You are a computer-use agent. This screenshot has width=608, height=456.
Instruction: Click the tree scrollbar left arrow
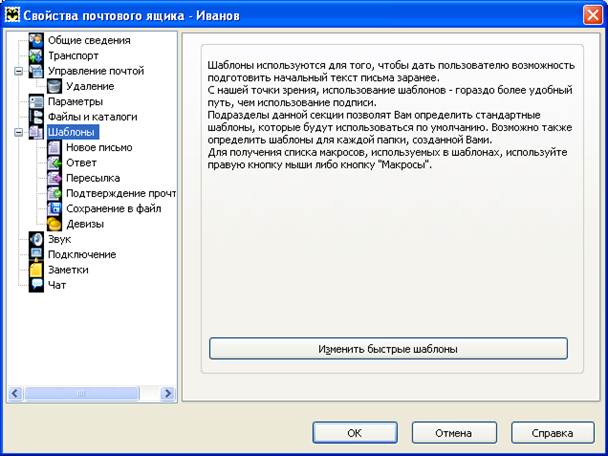(15, 394)
